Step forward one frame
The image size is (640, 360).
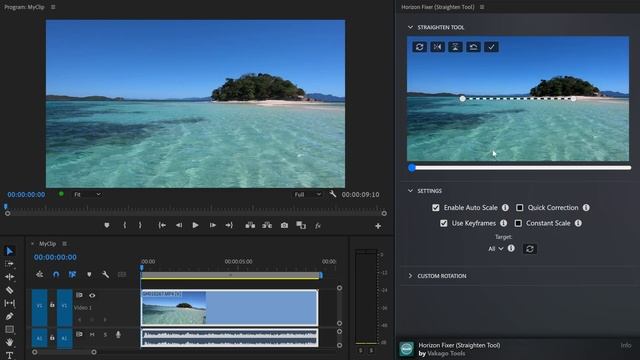[212, 225]
